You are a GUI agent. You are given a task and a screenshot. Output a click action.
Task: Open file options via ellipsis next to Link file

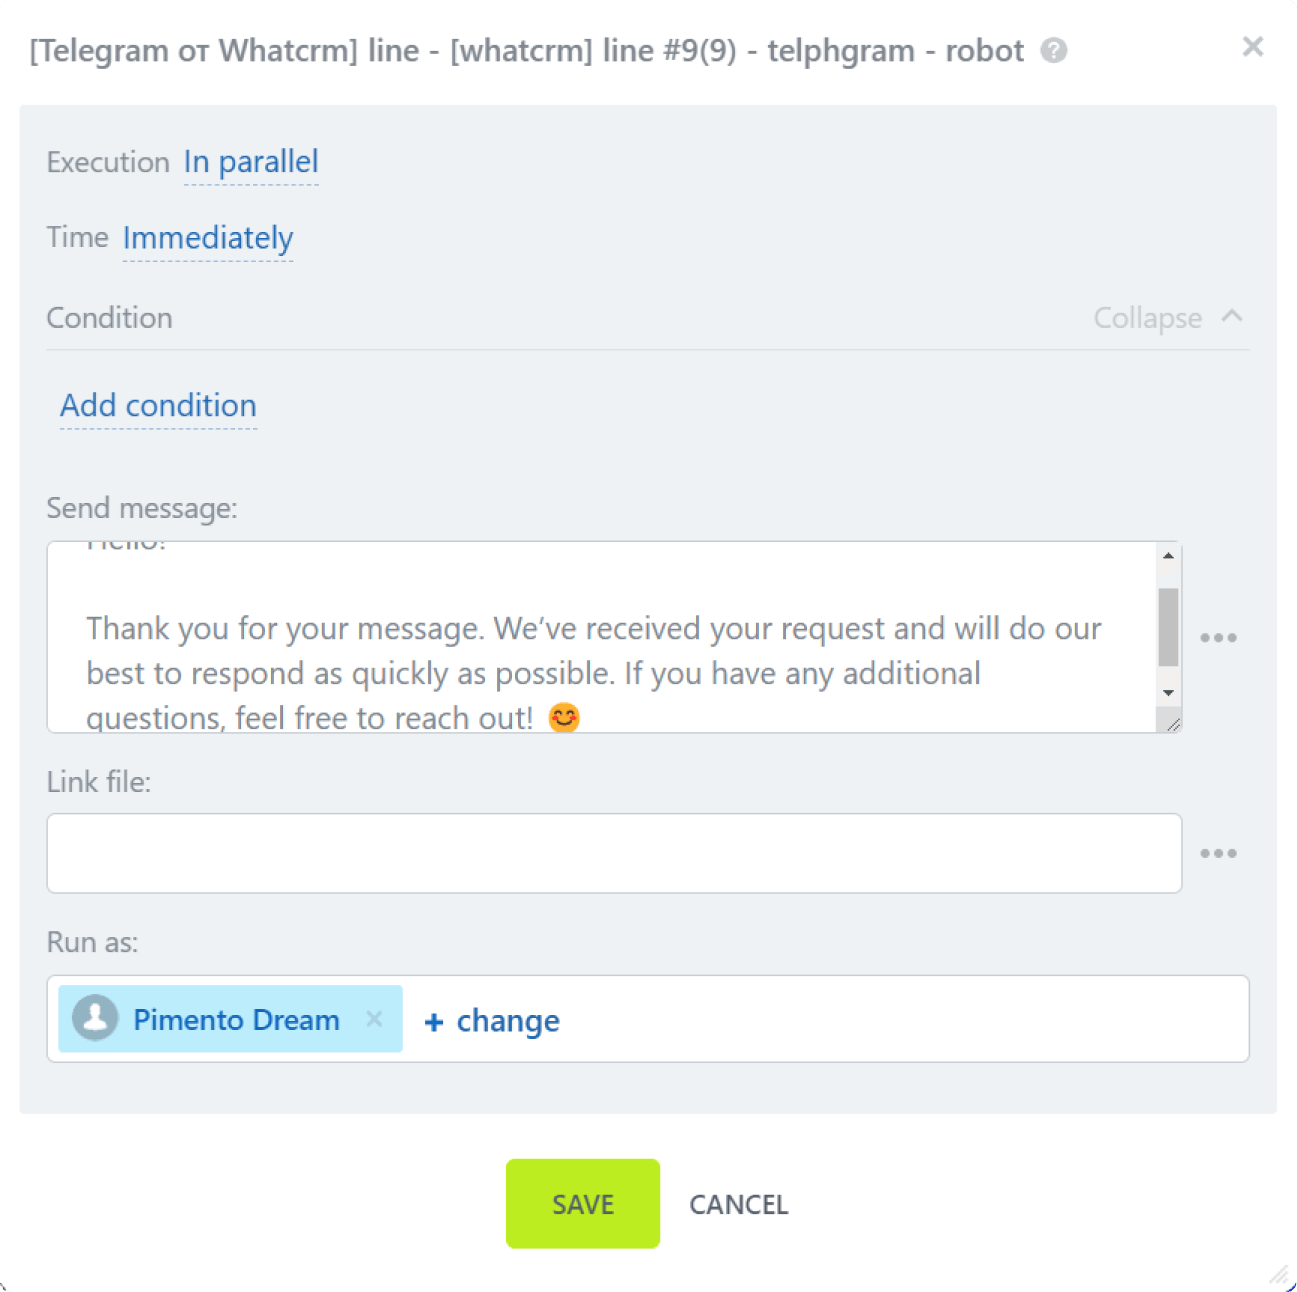pyautogui.click(x=1220, y=851)
